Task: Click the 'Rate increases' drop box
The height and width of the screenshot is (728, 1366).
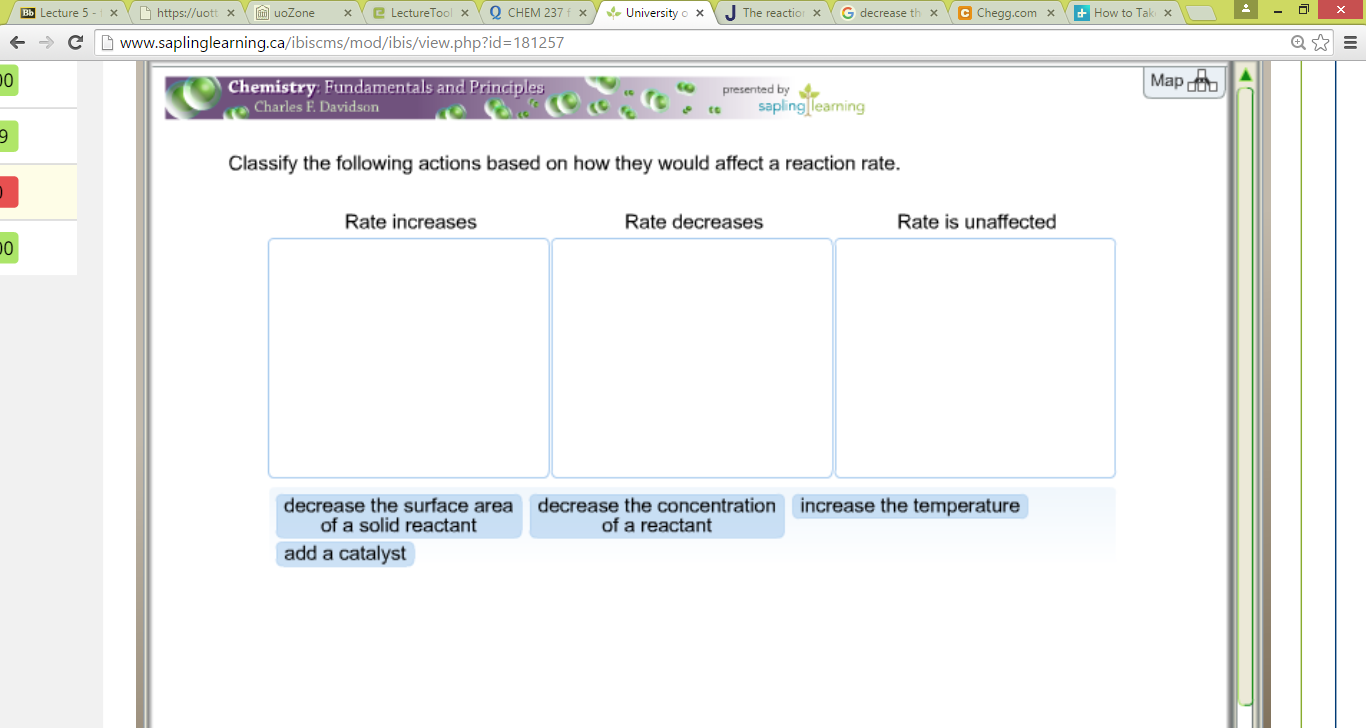Action: pos(408,356)
